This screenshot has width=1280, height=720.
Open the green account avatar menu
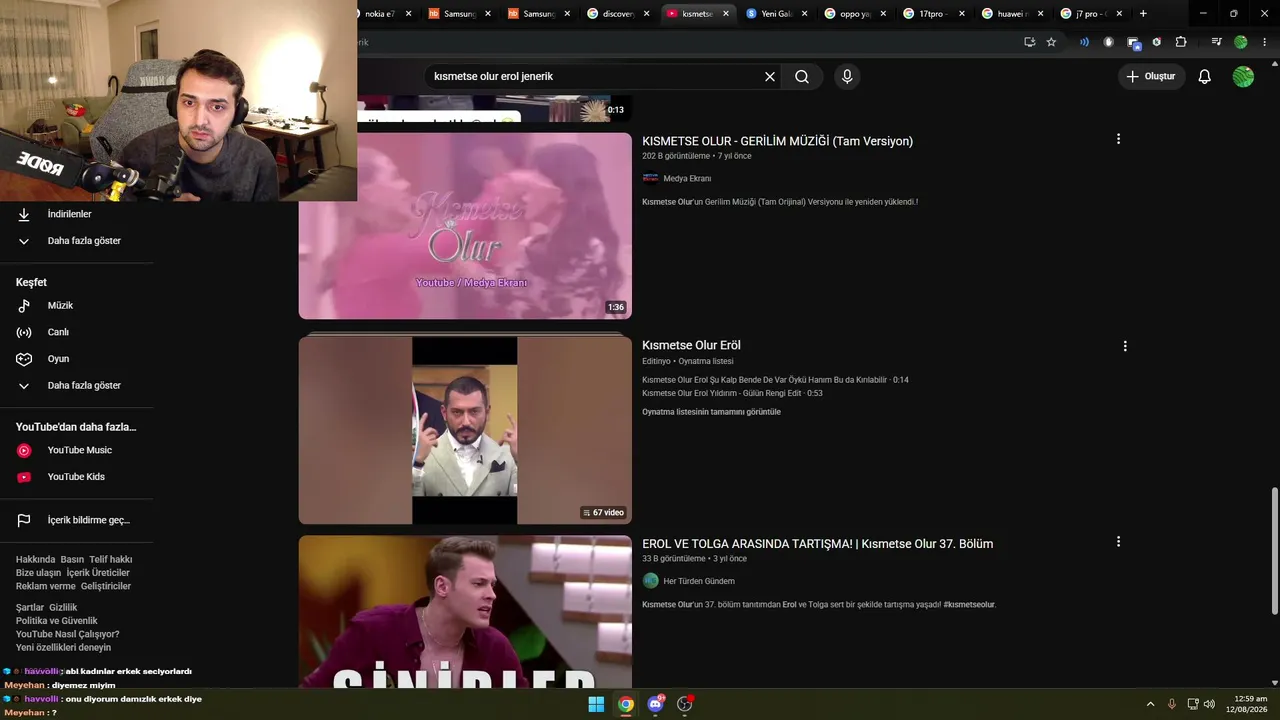(x=1243, y=77)
